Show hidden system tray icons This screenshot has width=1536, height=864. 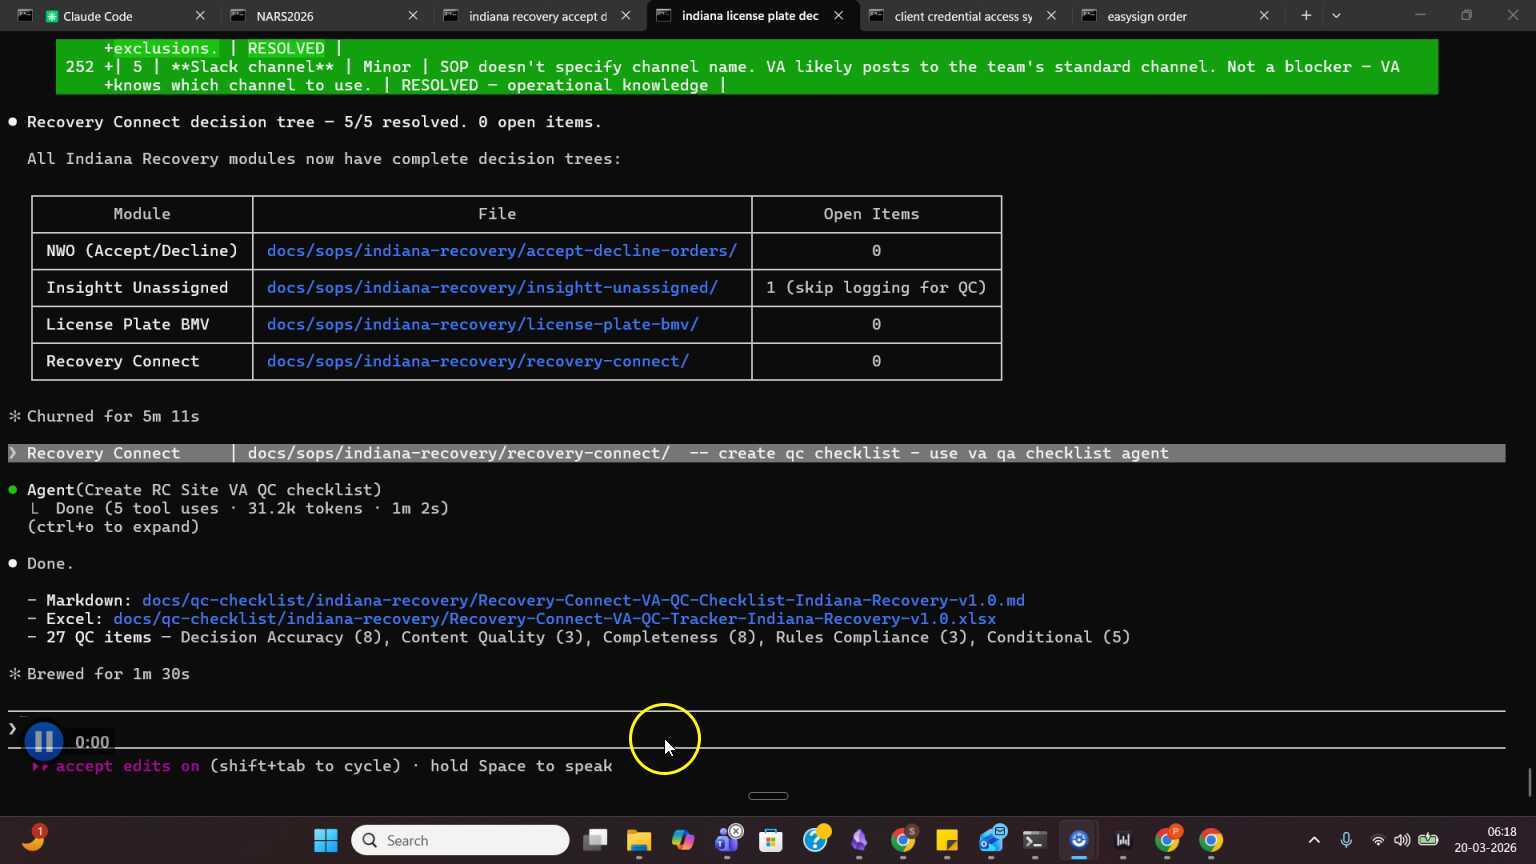point(1314,840)
